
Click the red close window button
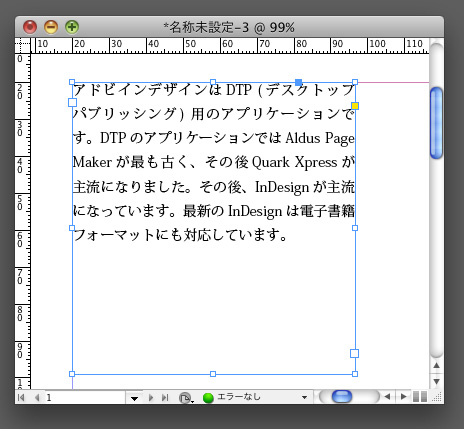30,27
